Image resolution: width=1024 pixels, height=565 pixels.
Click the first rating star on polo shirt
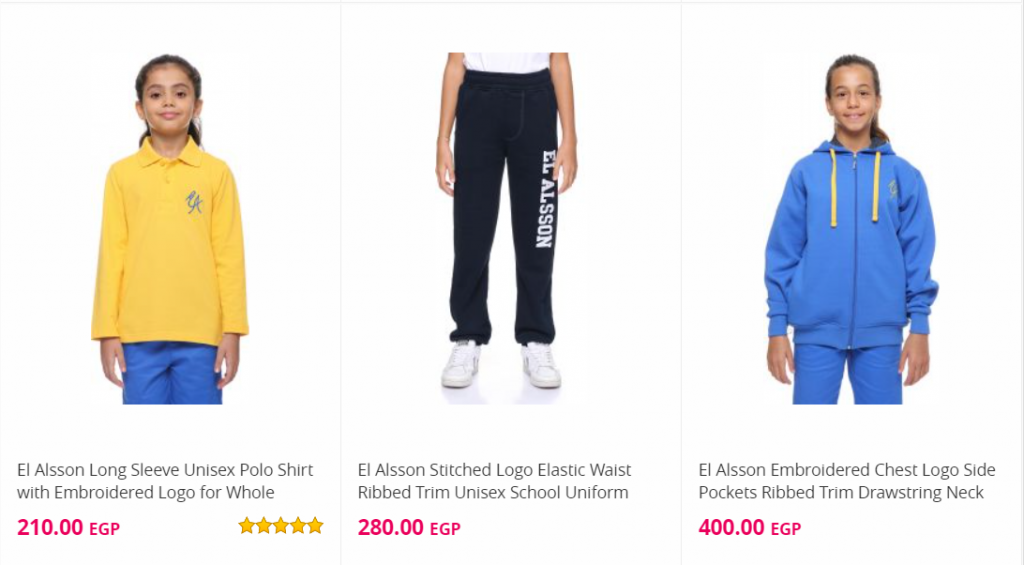[246, 526]
